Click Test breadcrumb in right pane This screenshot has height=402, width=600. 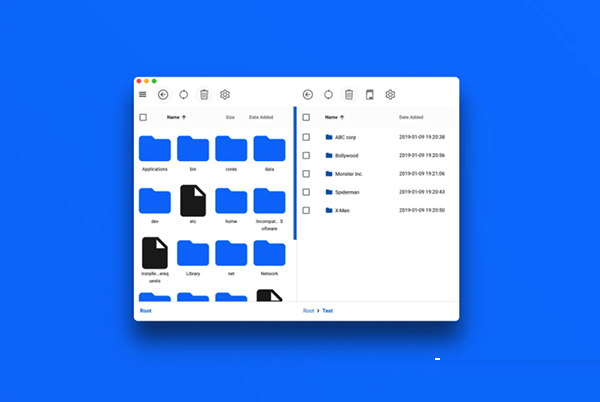(x=328, y=311)
